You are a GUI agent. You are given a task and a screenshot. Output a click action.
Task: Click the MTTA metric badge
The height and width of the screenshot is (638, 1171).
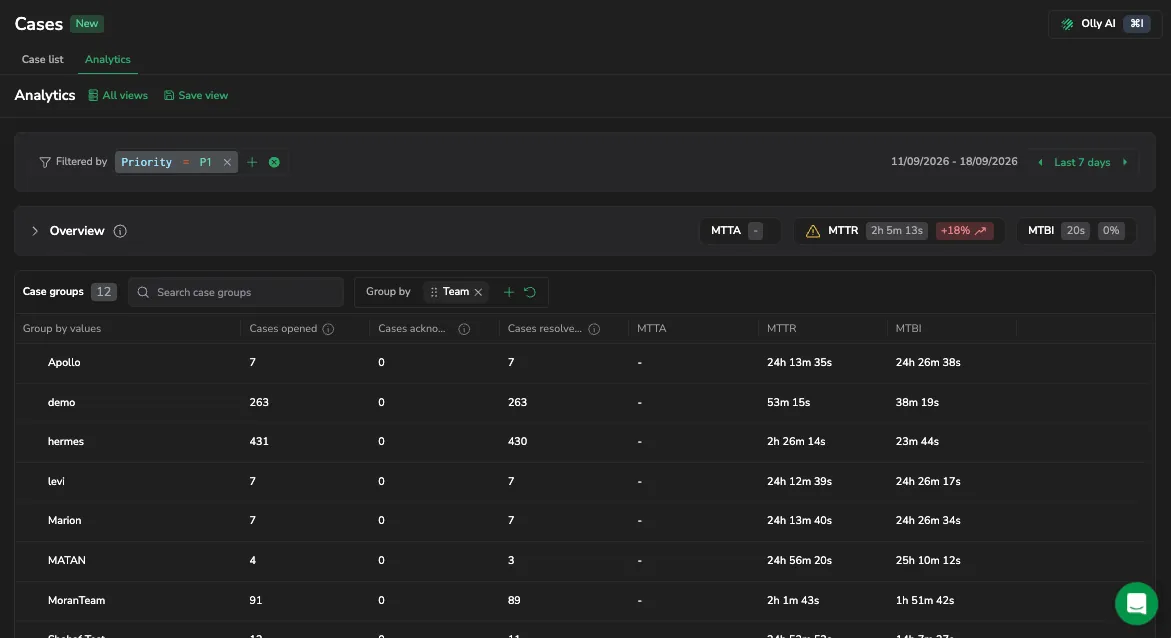tap(739, 231)
